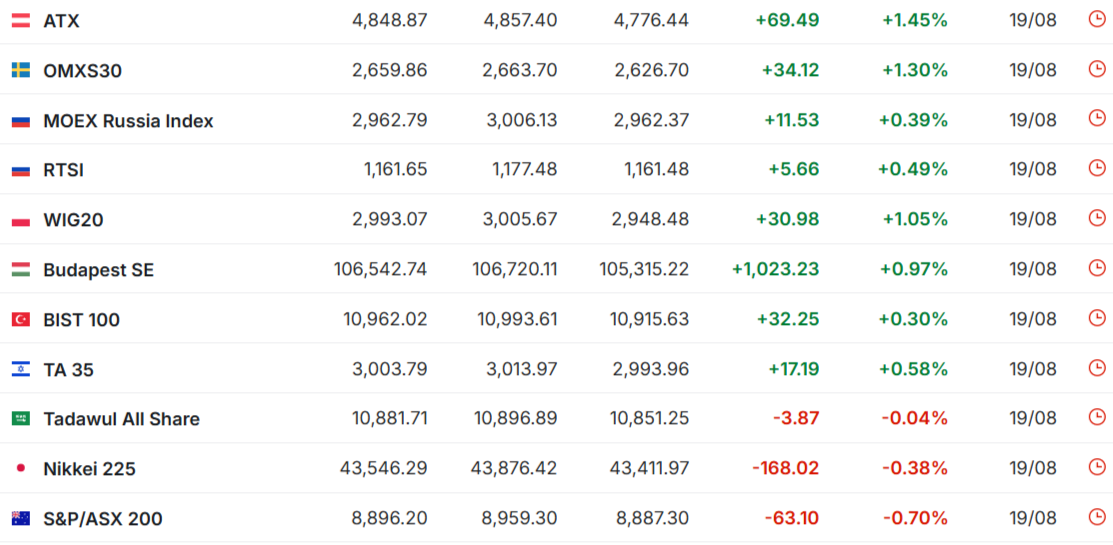Click the clock icon in RTSI row
The height and width of the screenshot is (545, 1113).
coord(1097,169)
